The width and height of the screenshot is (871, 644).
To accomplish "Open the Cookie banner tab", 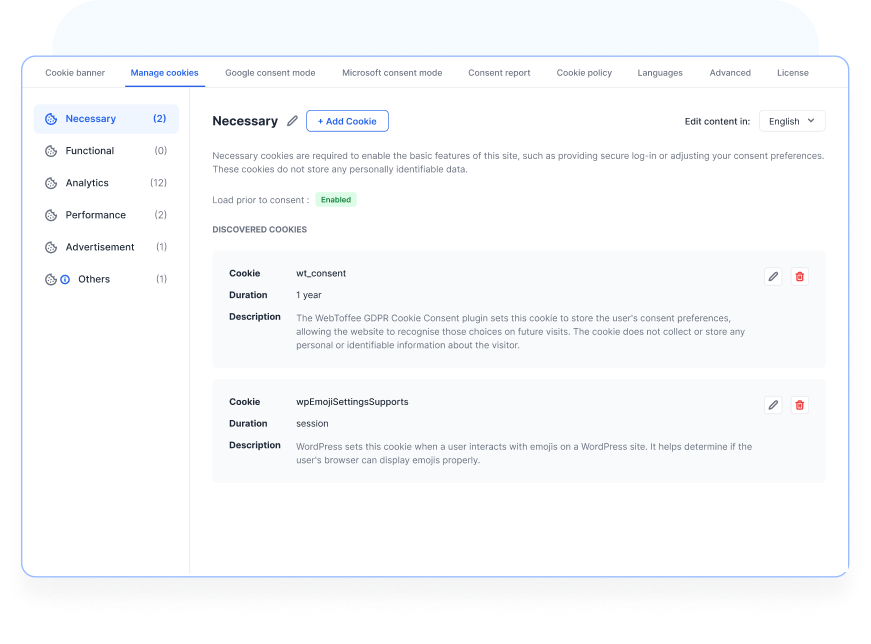I will [x=75, y=73].
